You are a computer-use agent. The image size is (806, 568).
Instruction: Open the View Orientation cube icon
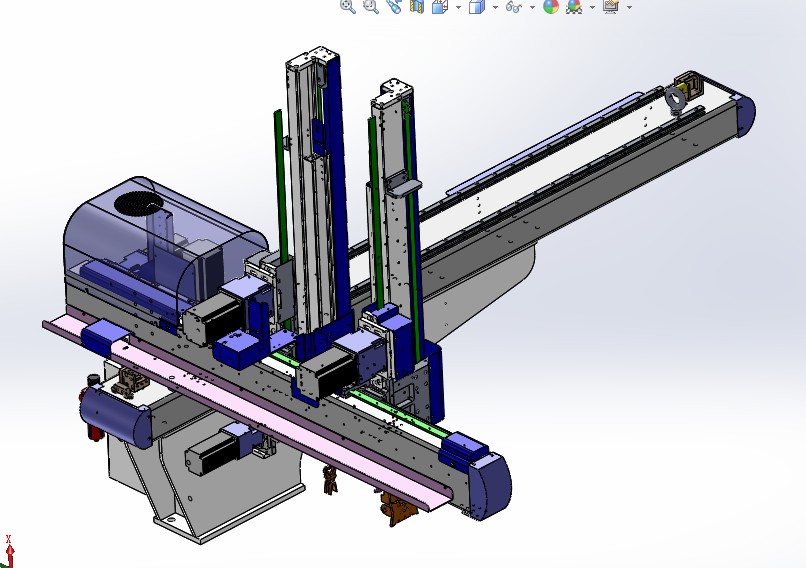pyautogui.click(x=440, y=7)
